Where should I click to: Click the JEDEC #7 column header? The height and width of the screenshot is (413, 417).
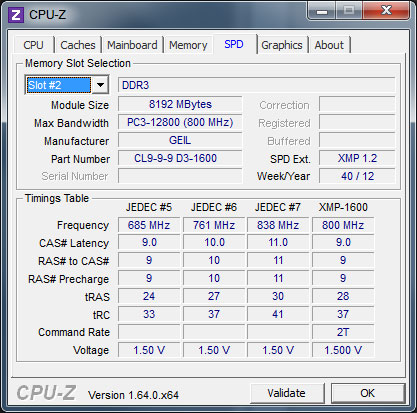click(x=278, y=207)
